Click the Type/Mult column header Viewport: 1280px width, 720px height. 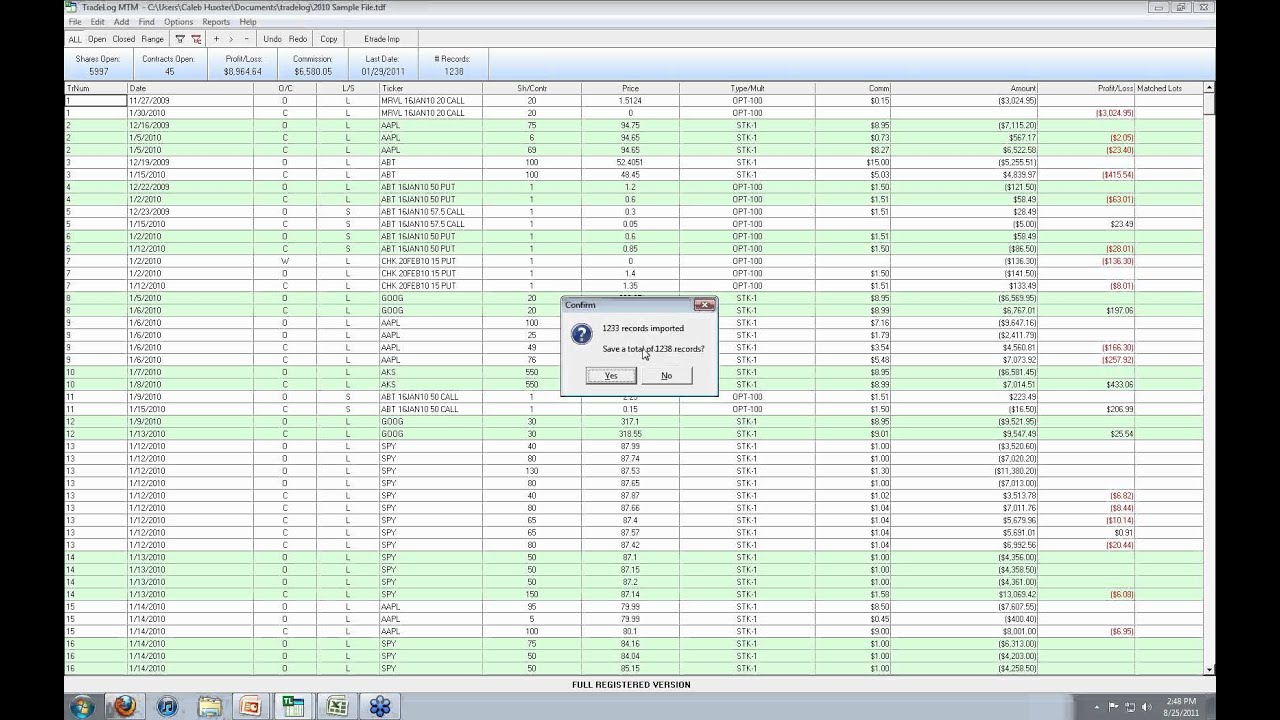coord(747,88)
